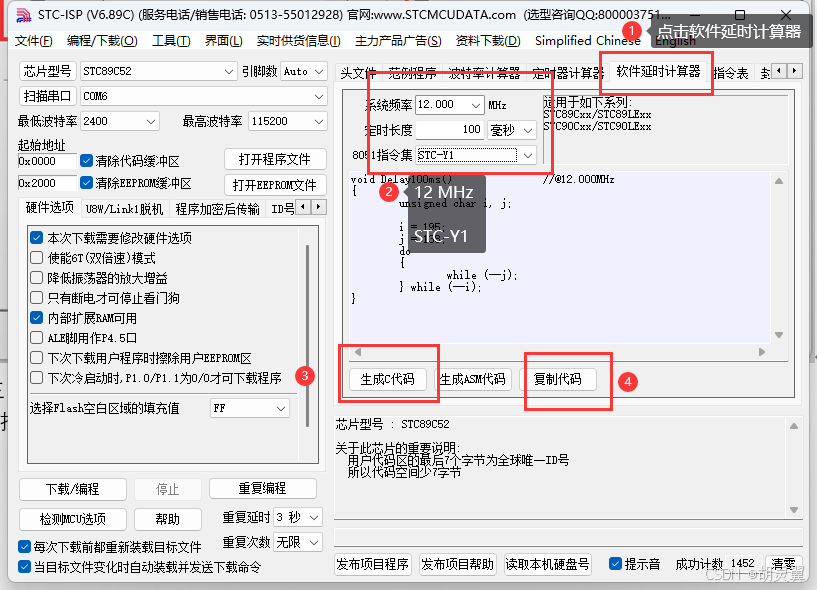Click 检测MCU选项 button

[x=72, y=519]
